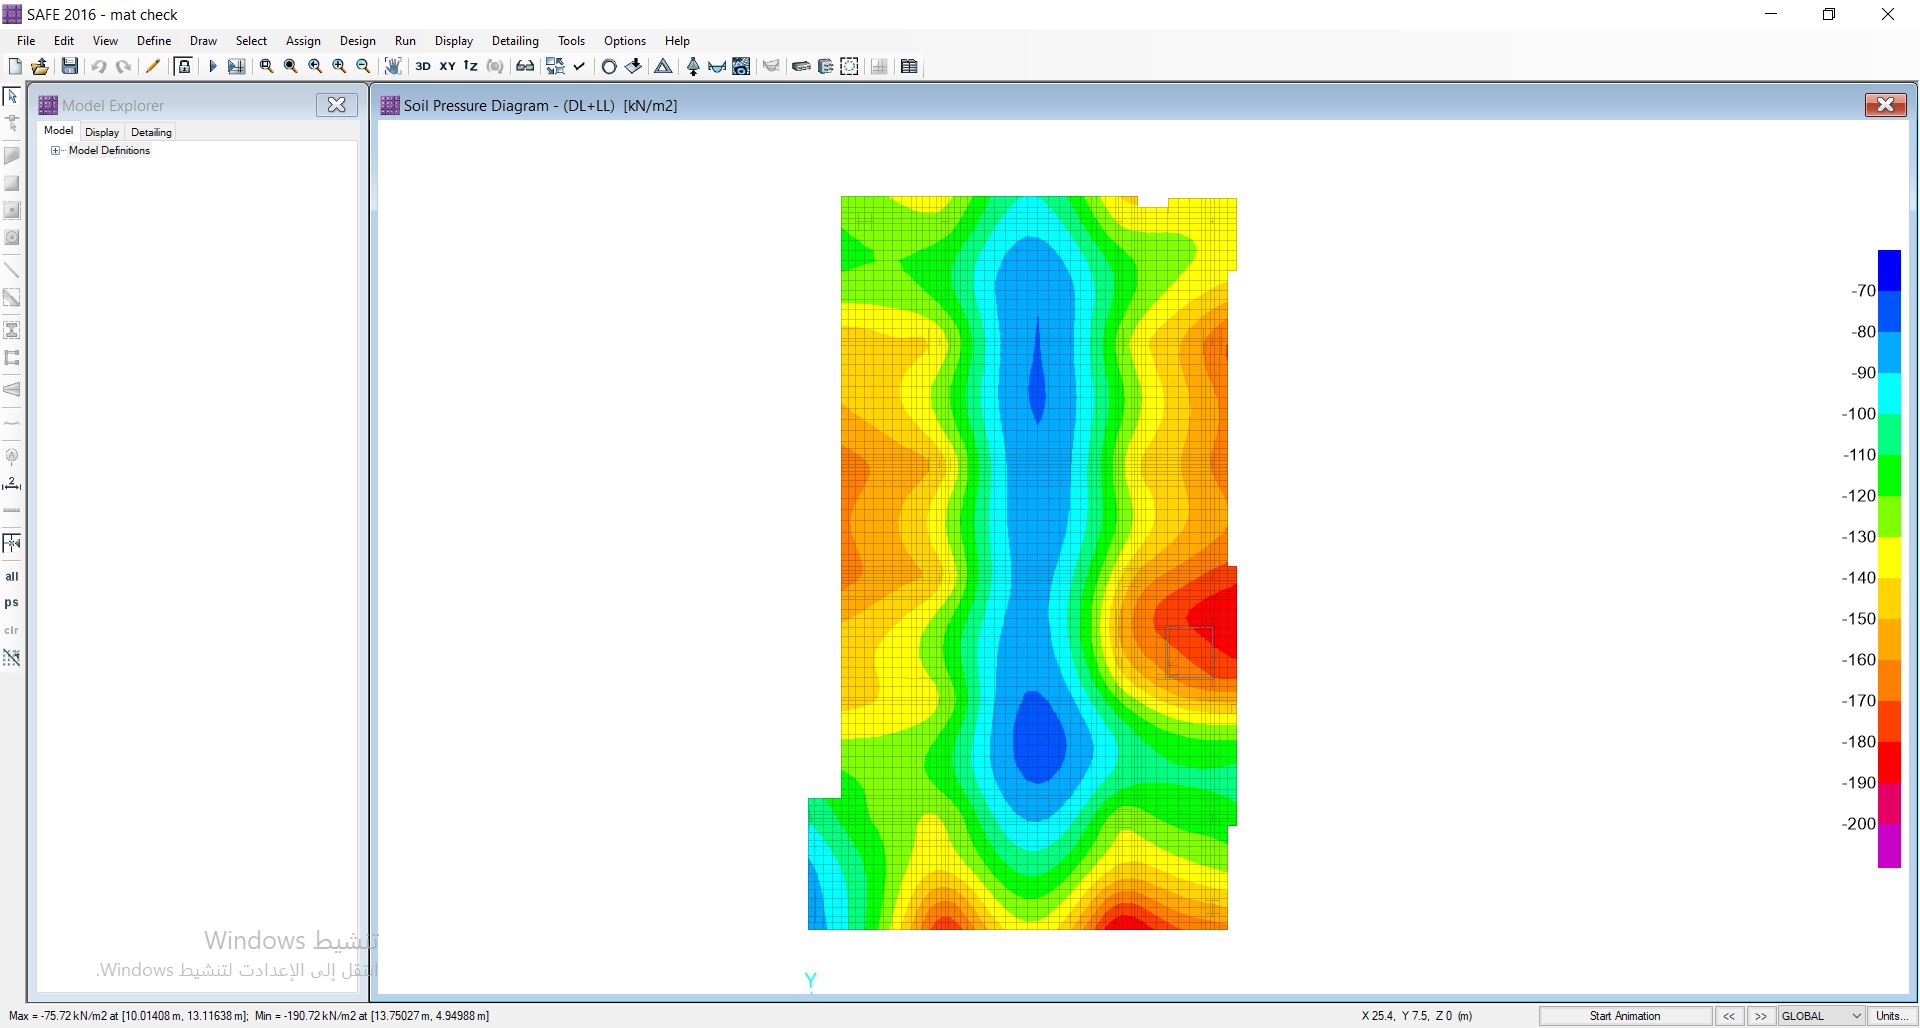Click the intersecting line select icon
Image resolution: width=1920 pixels, height=1028 pixels.
[12, 657]
